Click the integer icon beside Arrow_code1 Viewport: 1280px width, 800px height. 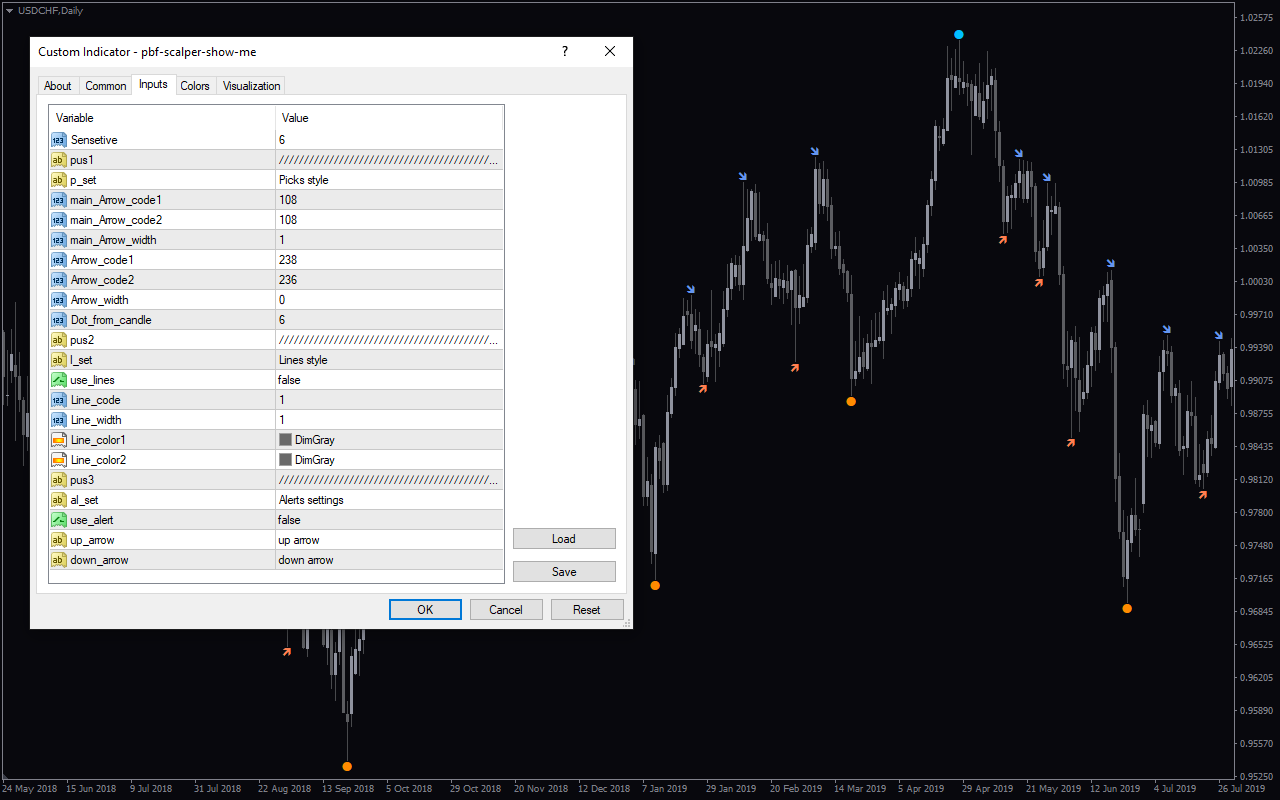[x=58, y=260]
